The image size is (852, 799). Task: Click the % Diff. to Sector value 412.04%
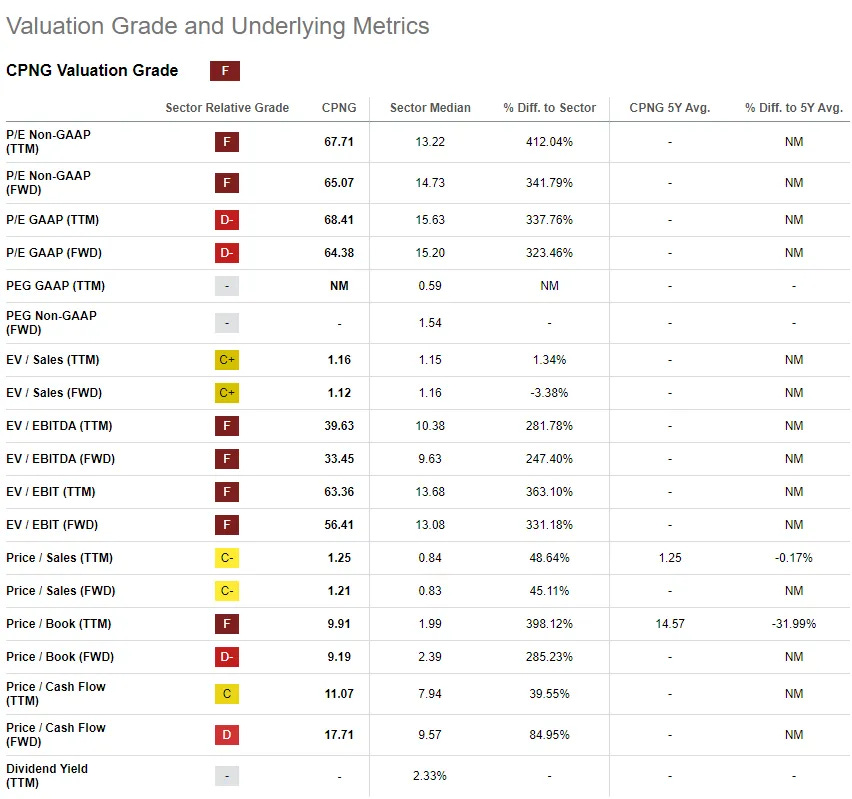[x=549, y=142]
